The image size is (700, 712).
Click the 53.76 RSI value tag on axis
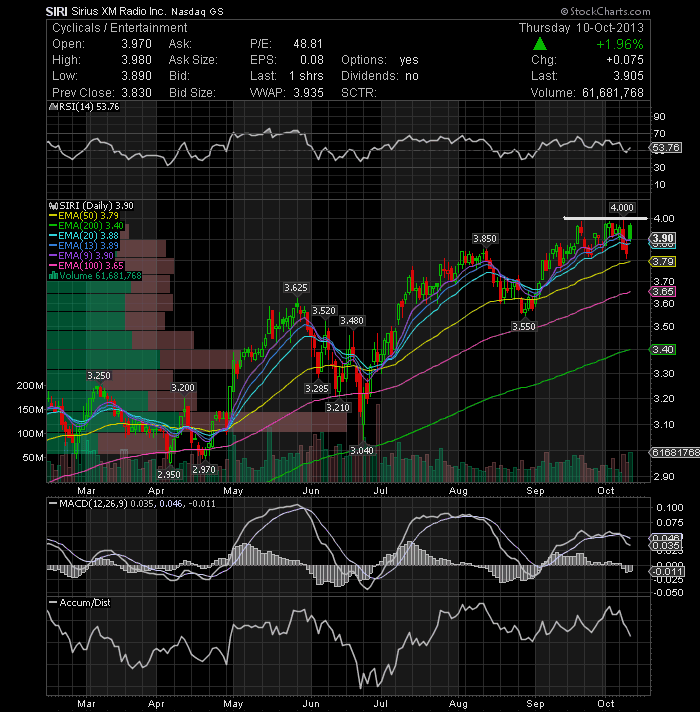coord(666,148)
